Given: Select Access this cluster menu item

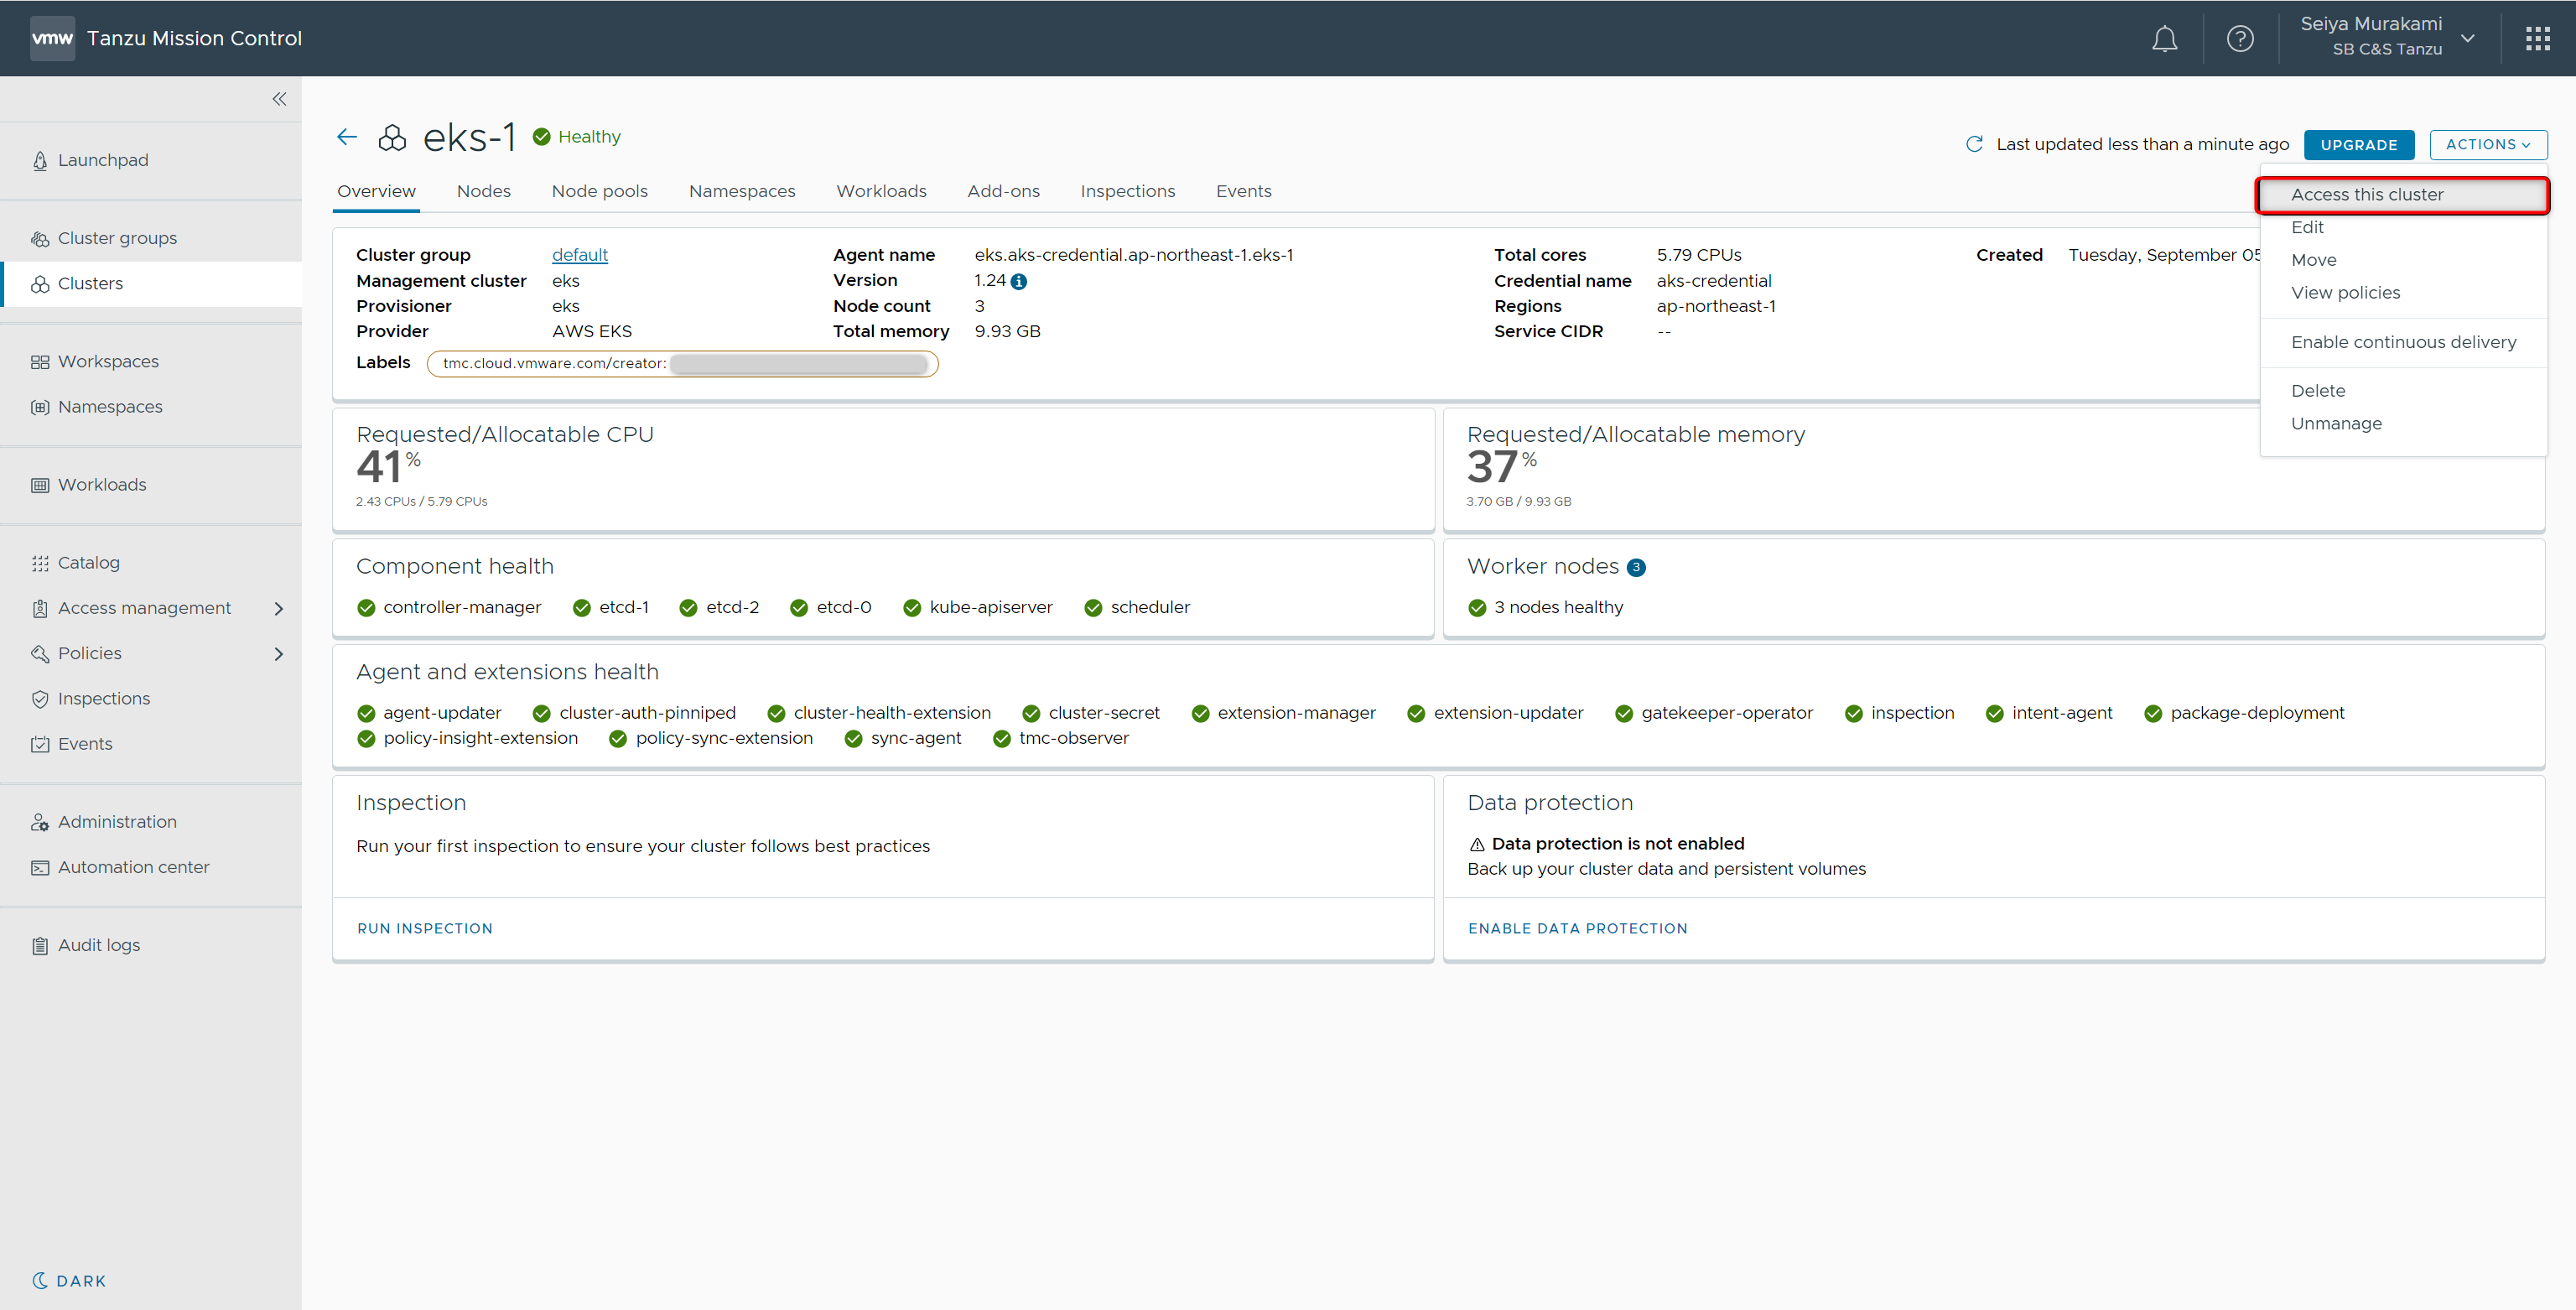Looking at the screenshot, I should (2366, 195).
